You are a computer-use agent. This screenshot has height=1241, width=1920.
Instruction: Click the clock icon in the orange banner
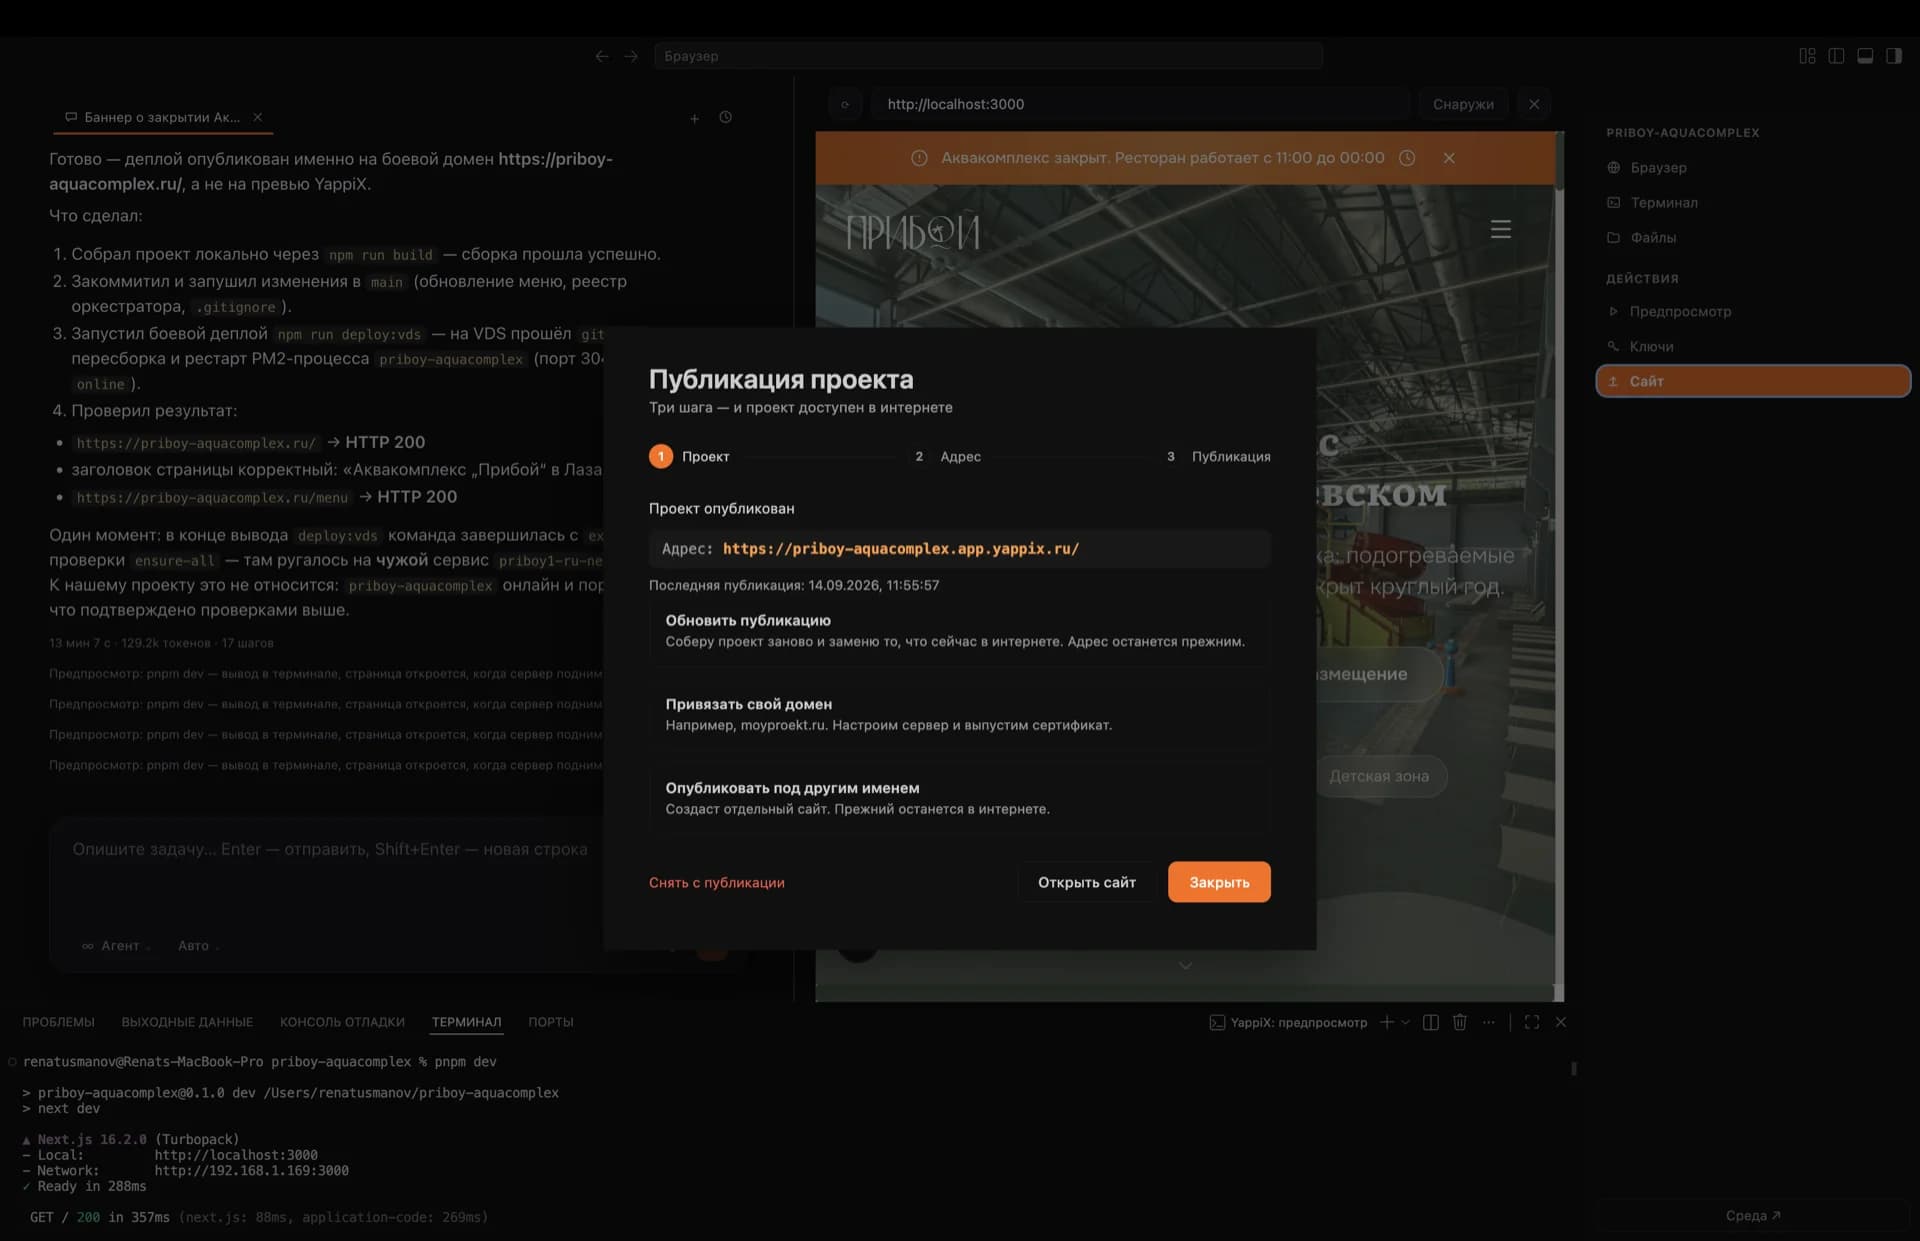click(1407, 158)
